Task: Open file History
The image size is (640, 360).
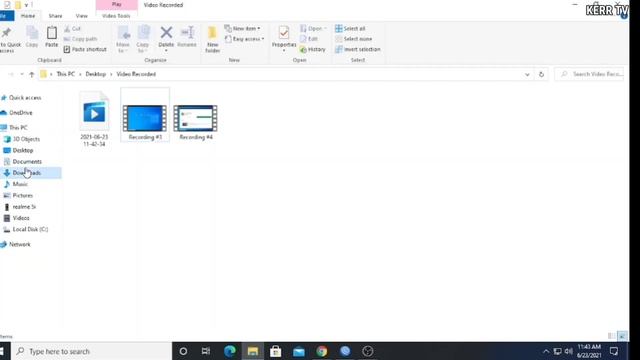Action: pos(313,49)
